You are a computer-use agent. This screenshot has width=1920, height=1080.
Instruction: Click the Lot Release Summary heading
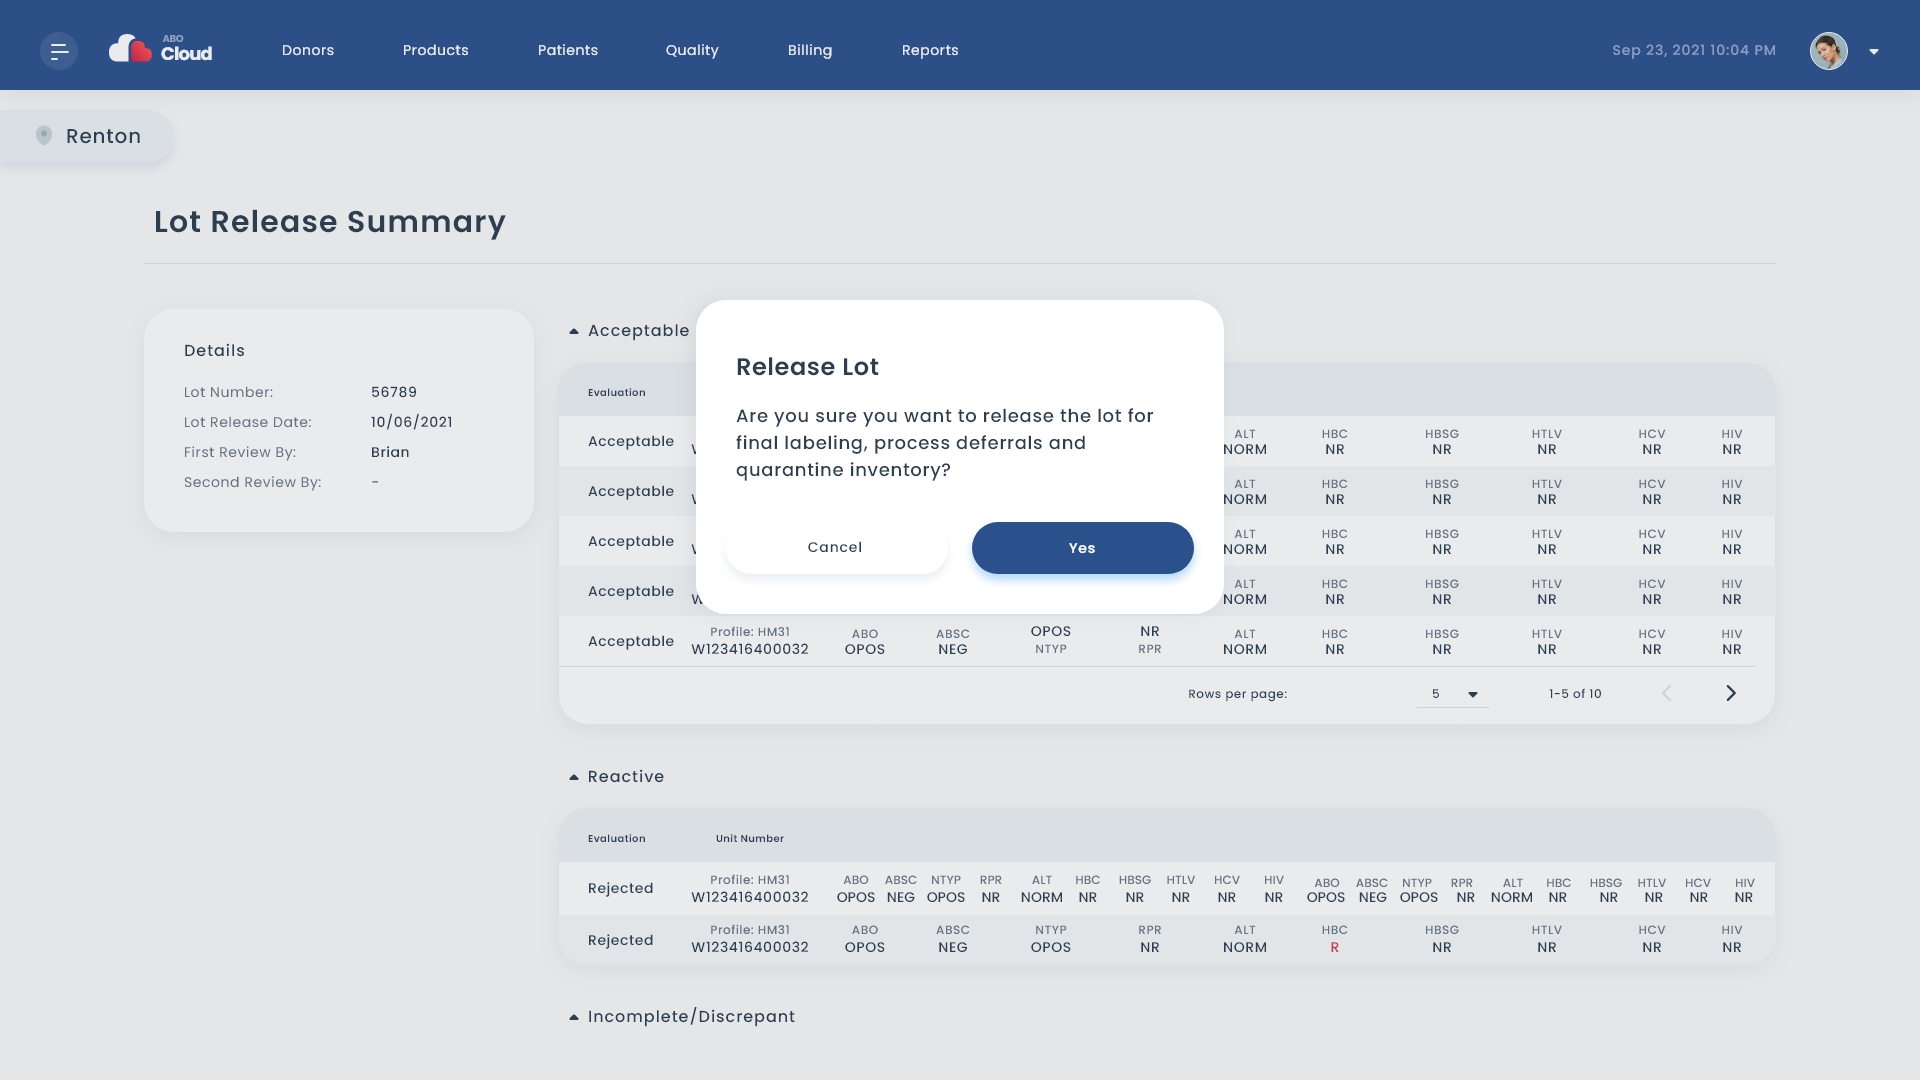[x=330, y=221]
